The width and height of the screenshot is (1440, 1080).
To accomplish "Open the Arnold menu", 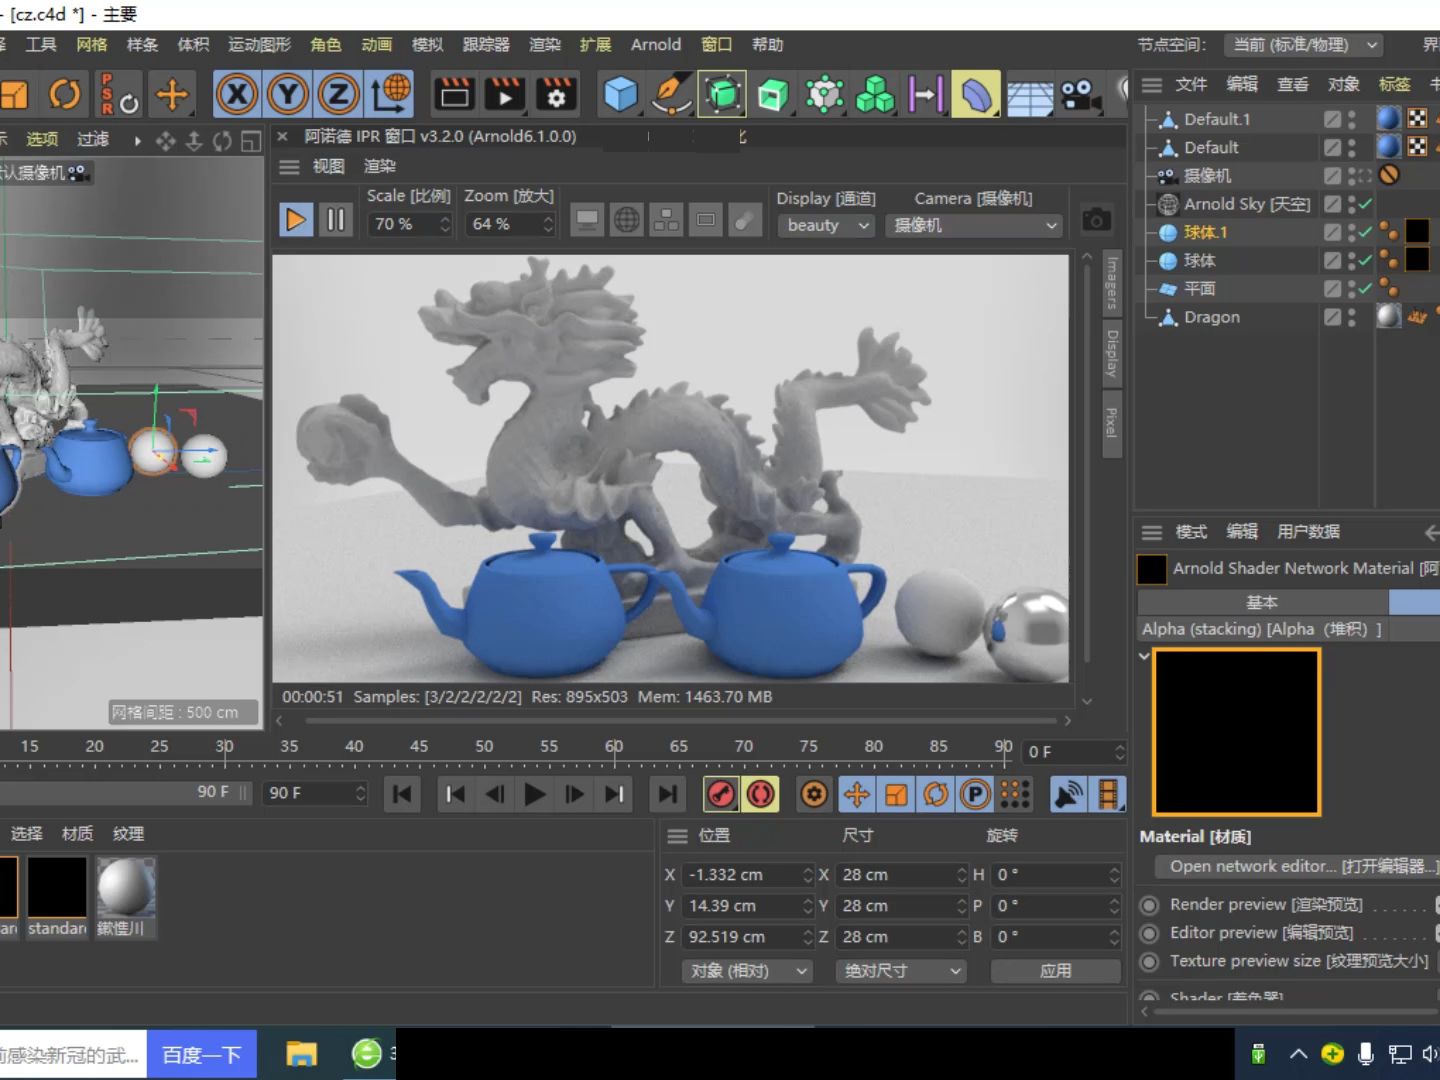I will click(655, 45).
